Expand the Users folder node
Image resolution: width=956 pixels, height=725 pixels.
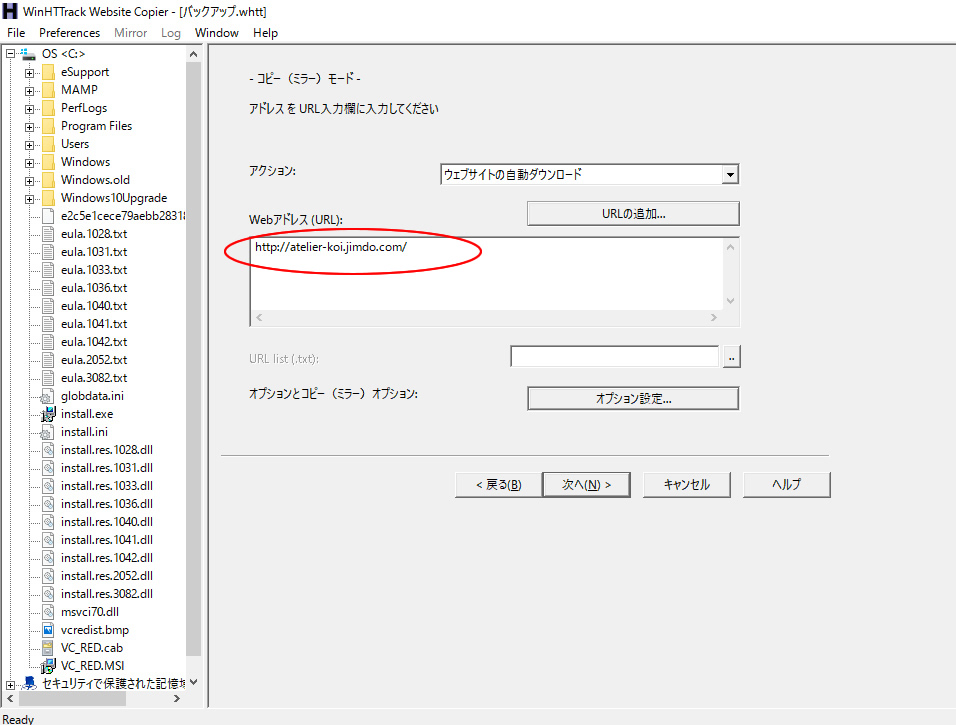click(x=28, y=143)
